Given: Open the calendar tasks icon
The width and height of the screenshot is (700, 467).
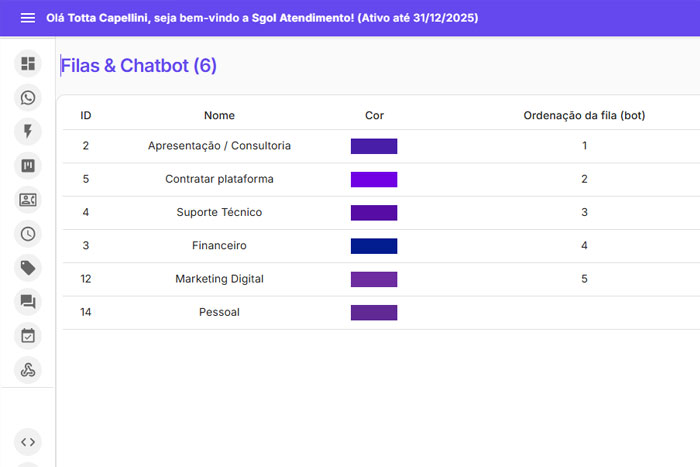Looking at the screenshot, I should [28, 336].
